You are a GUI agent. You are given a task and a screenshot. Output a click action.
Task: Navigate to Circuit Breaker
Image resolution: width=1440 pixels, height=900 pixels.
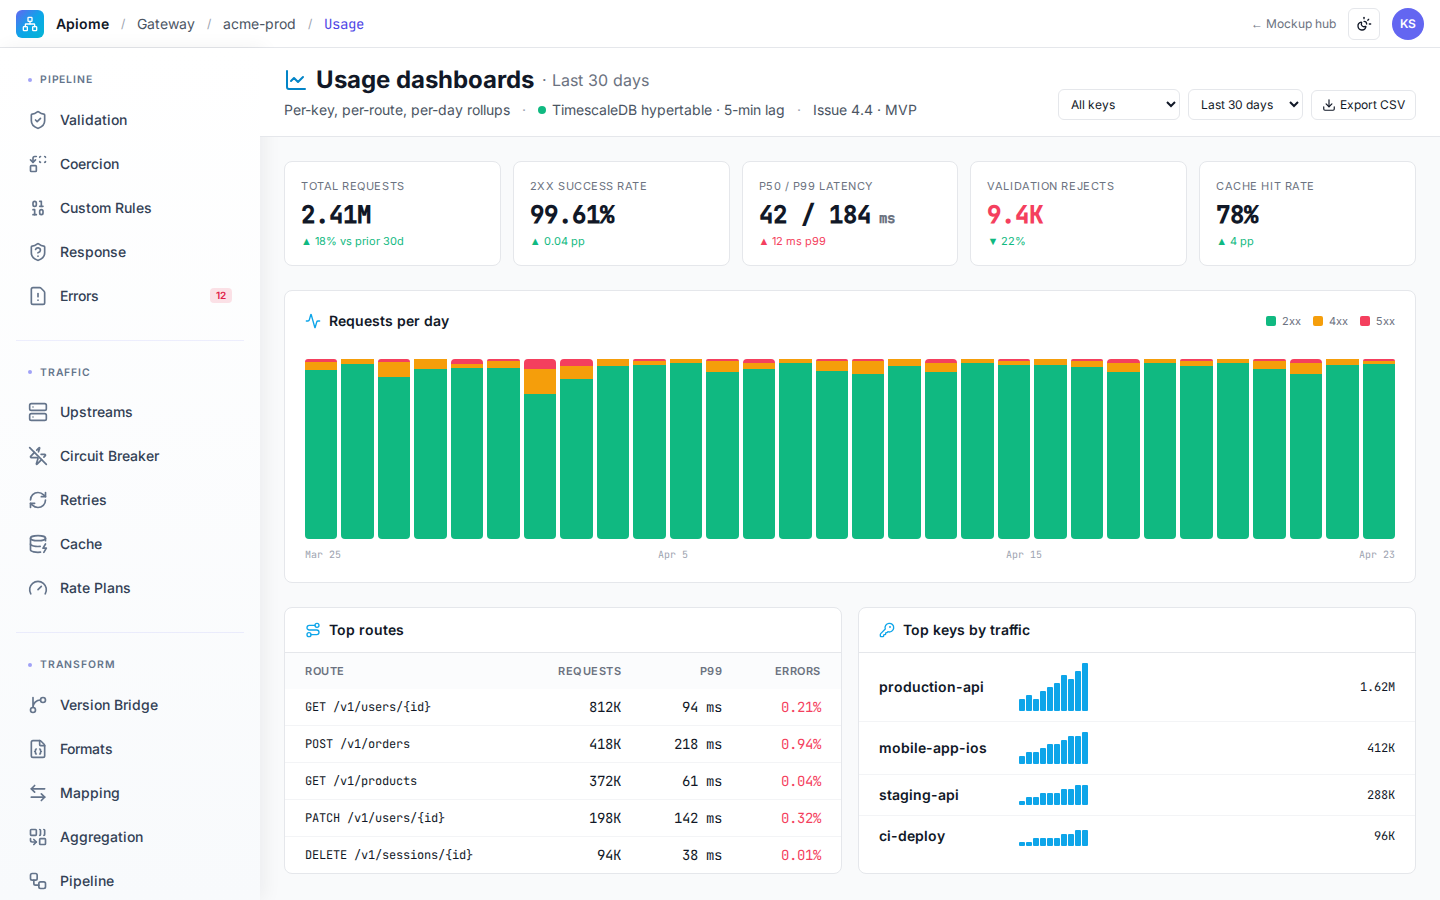pos(130,456)
